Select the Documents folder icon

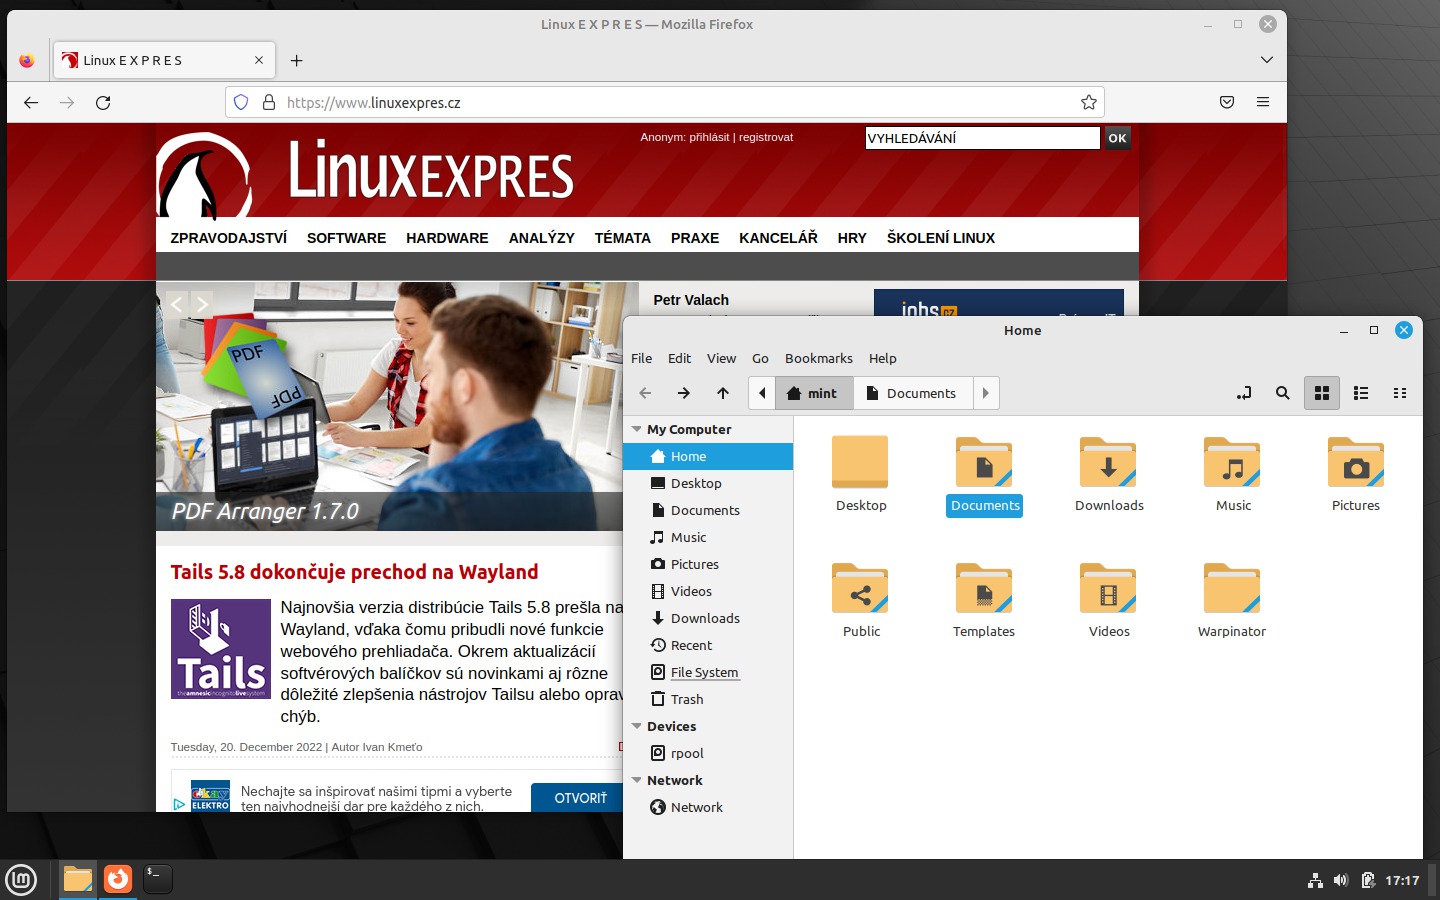coord(985,474)
